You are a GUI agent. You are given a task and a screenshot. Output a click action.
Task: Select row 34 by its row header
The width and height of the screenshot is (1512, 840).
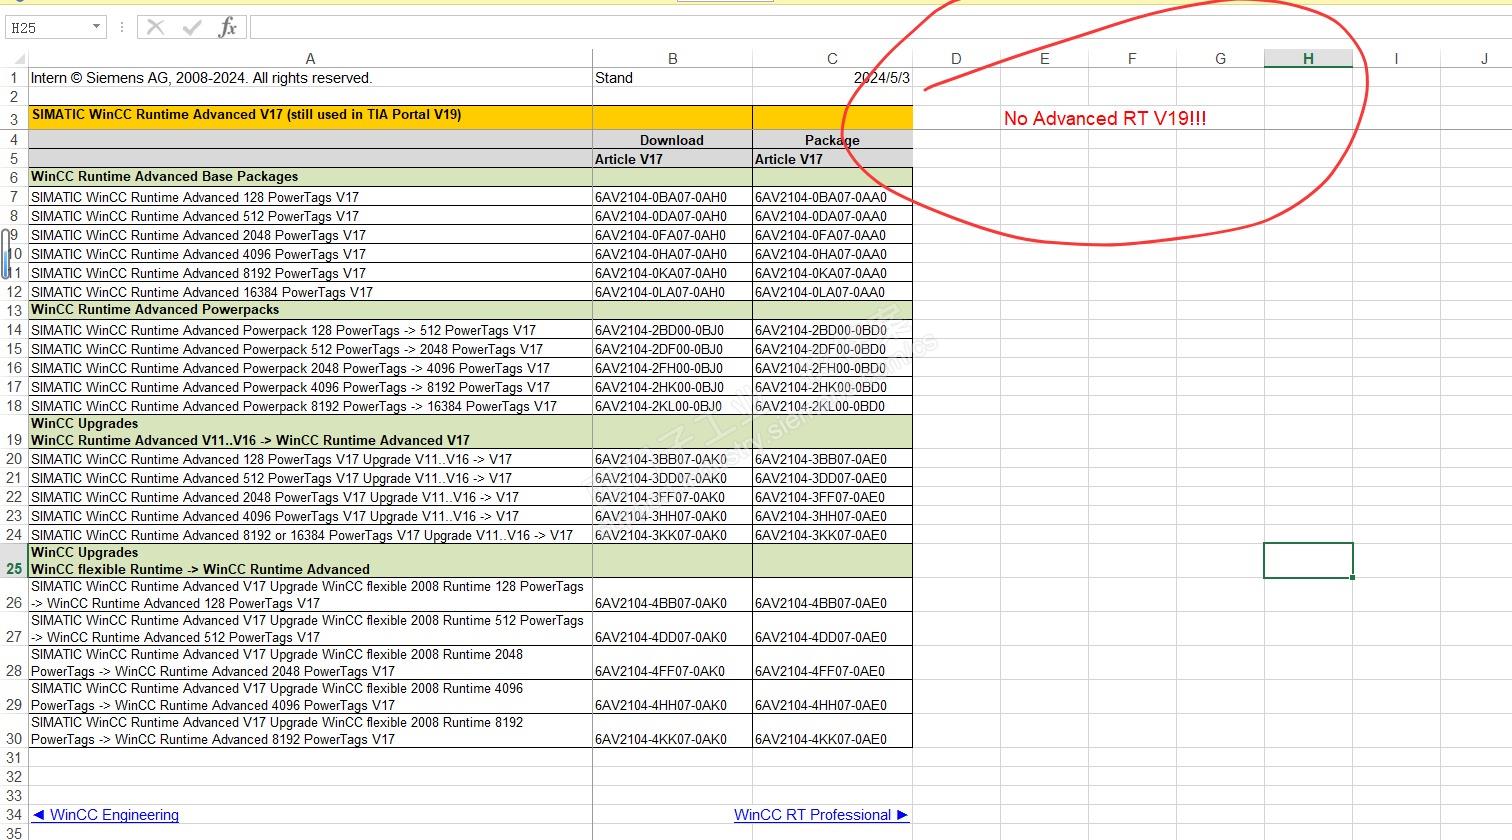[14, 815]
